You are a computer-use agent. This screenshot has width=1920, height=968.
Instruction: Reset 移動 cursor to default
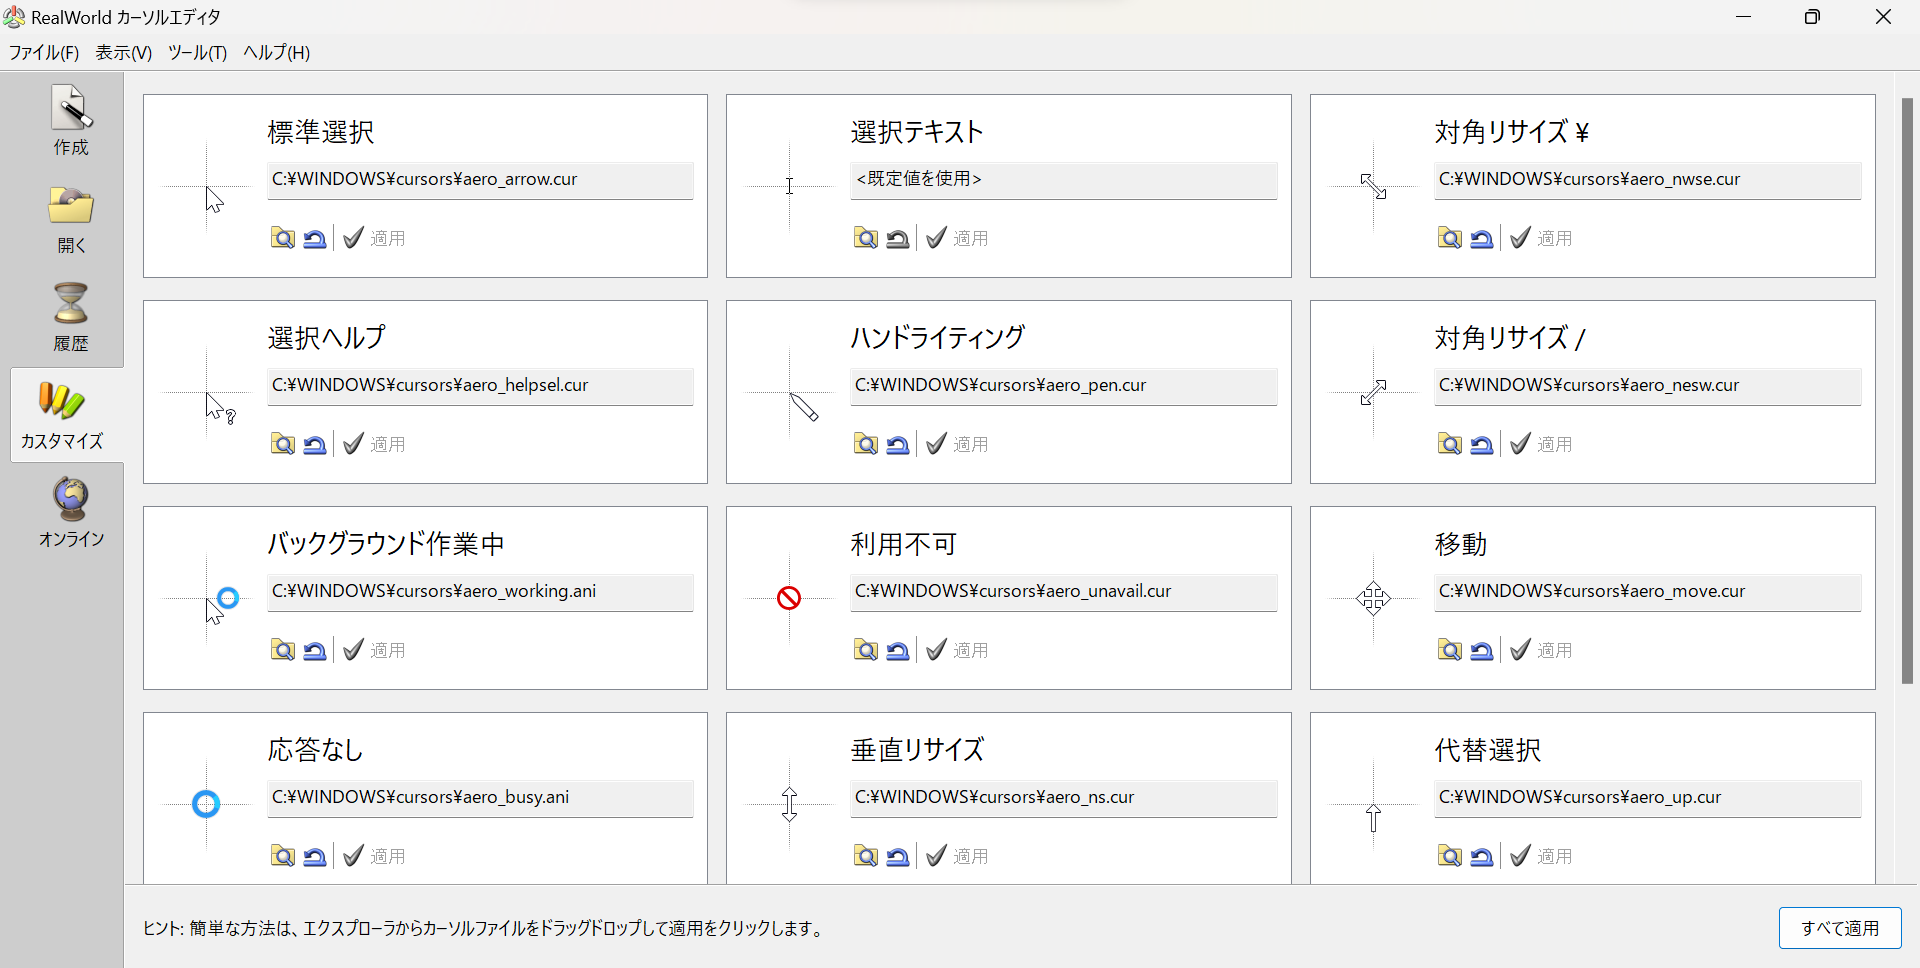(1482, 650)
